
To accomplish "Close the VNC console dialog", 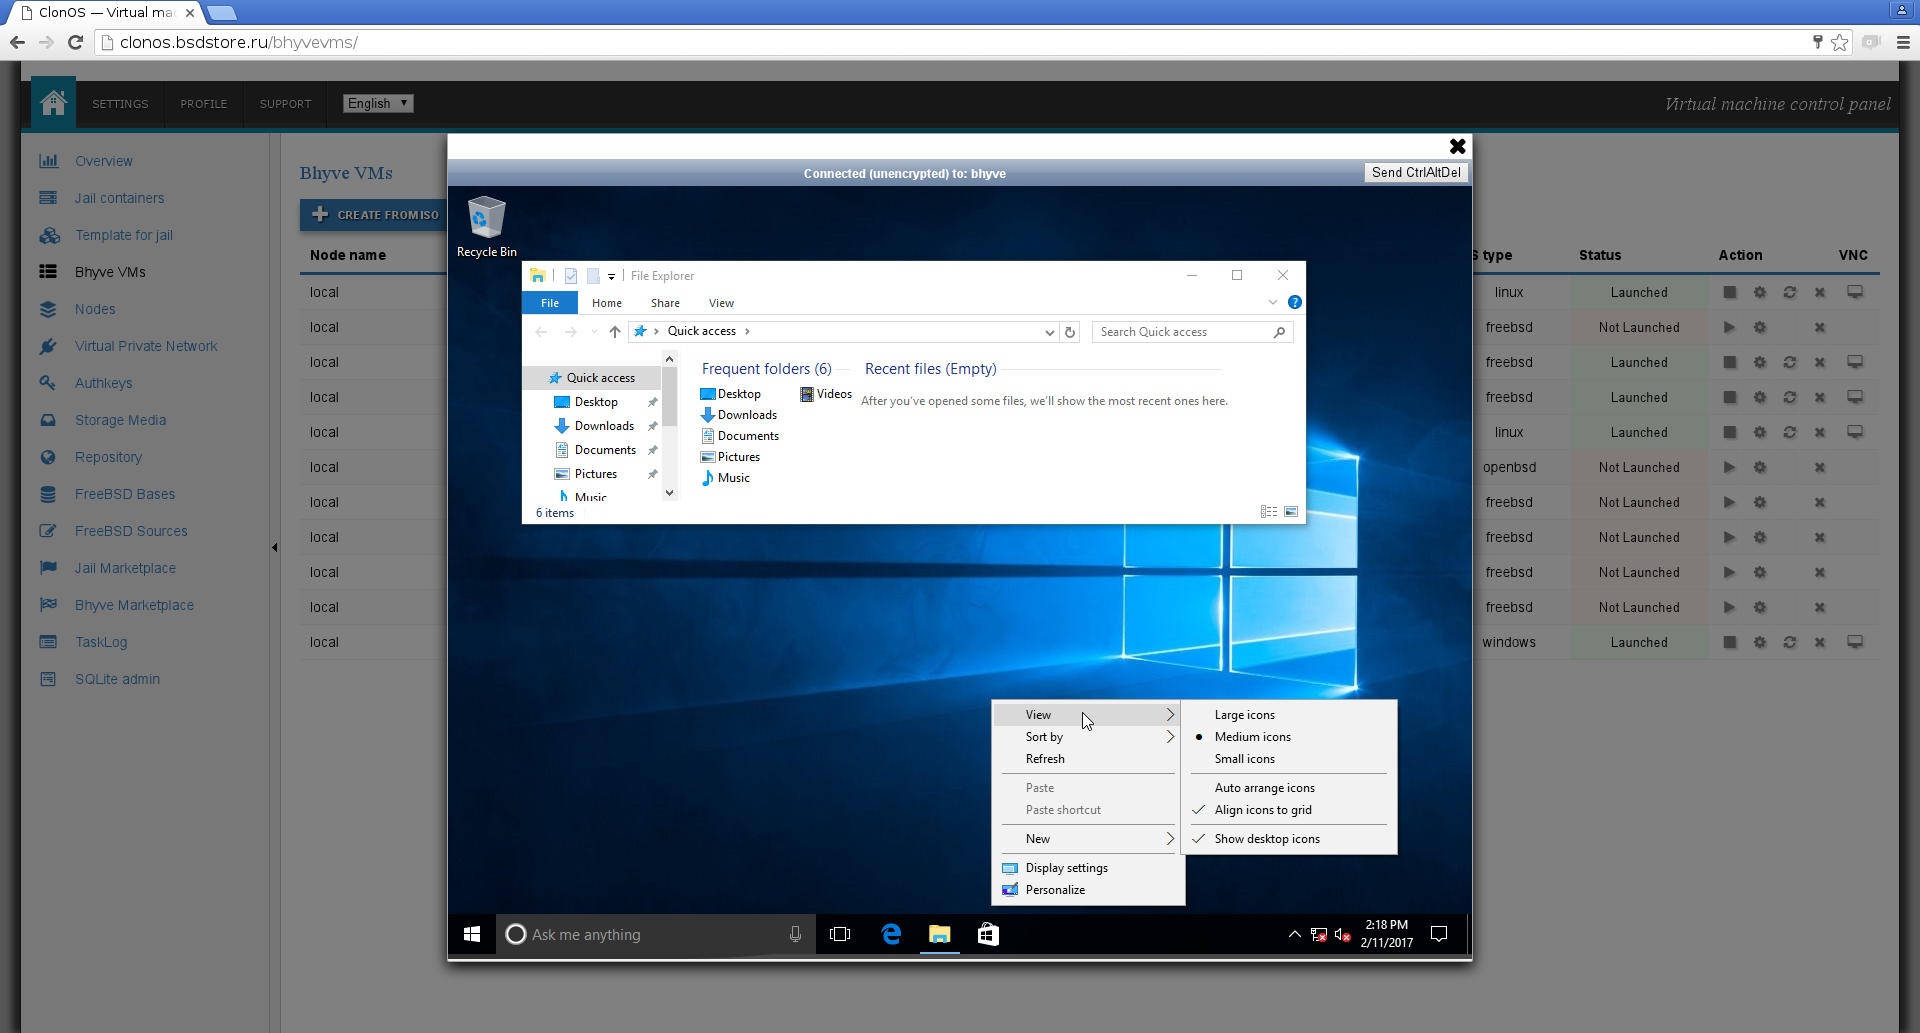I will pos(1458,146).
